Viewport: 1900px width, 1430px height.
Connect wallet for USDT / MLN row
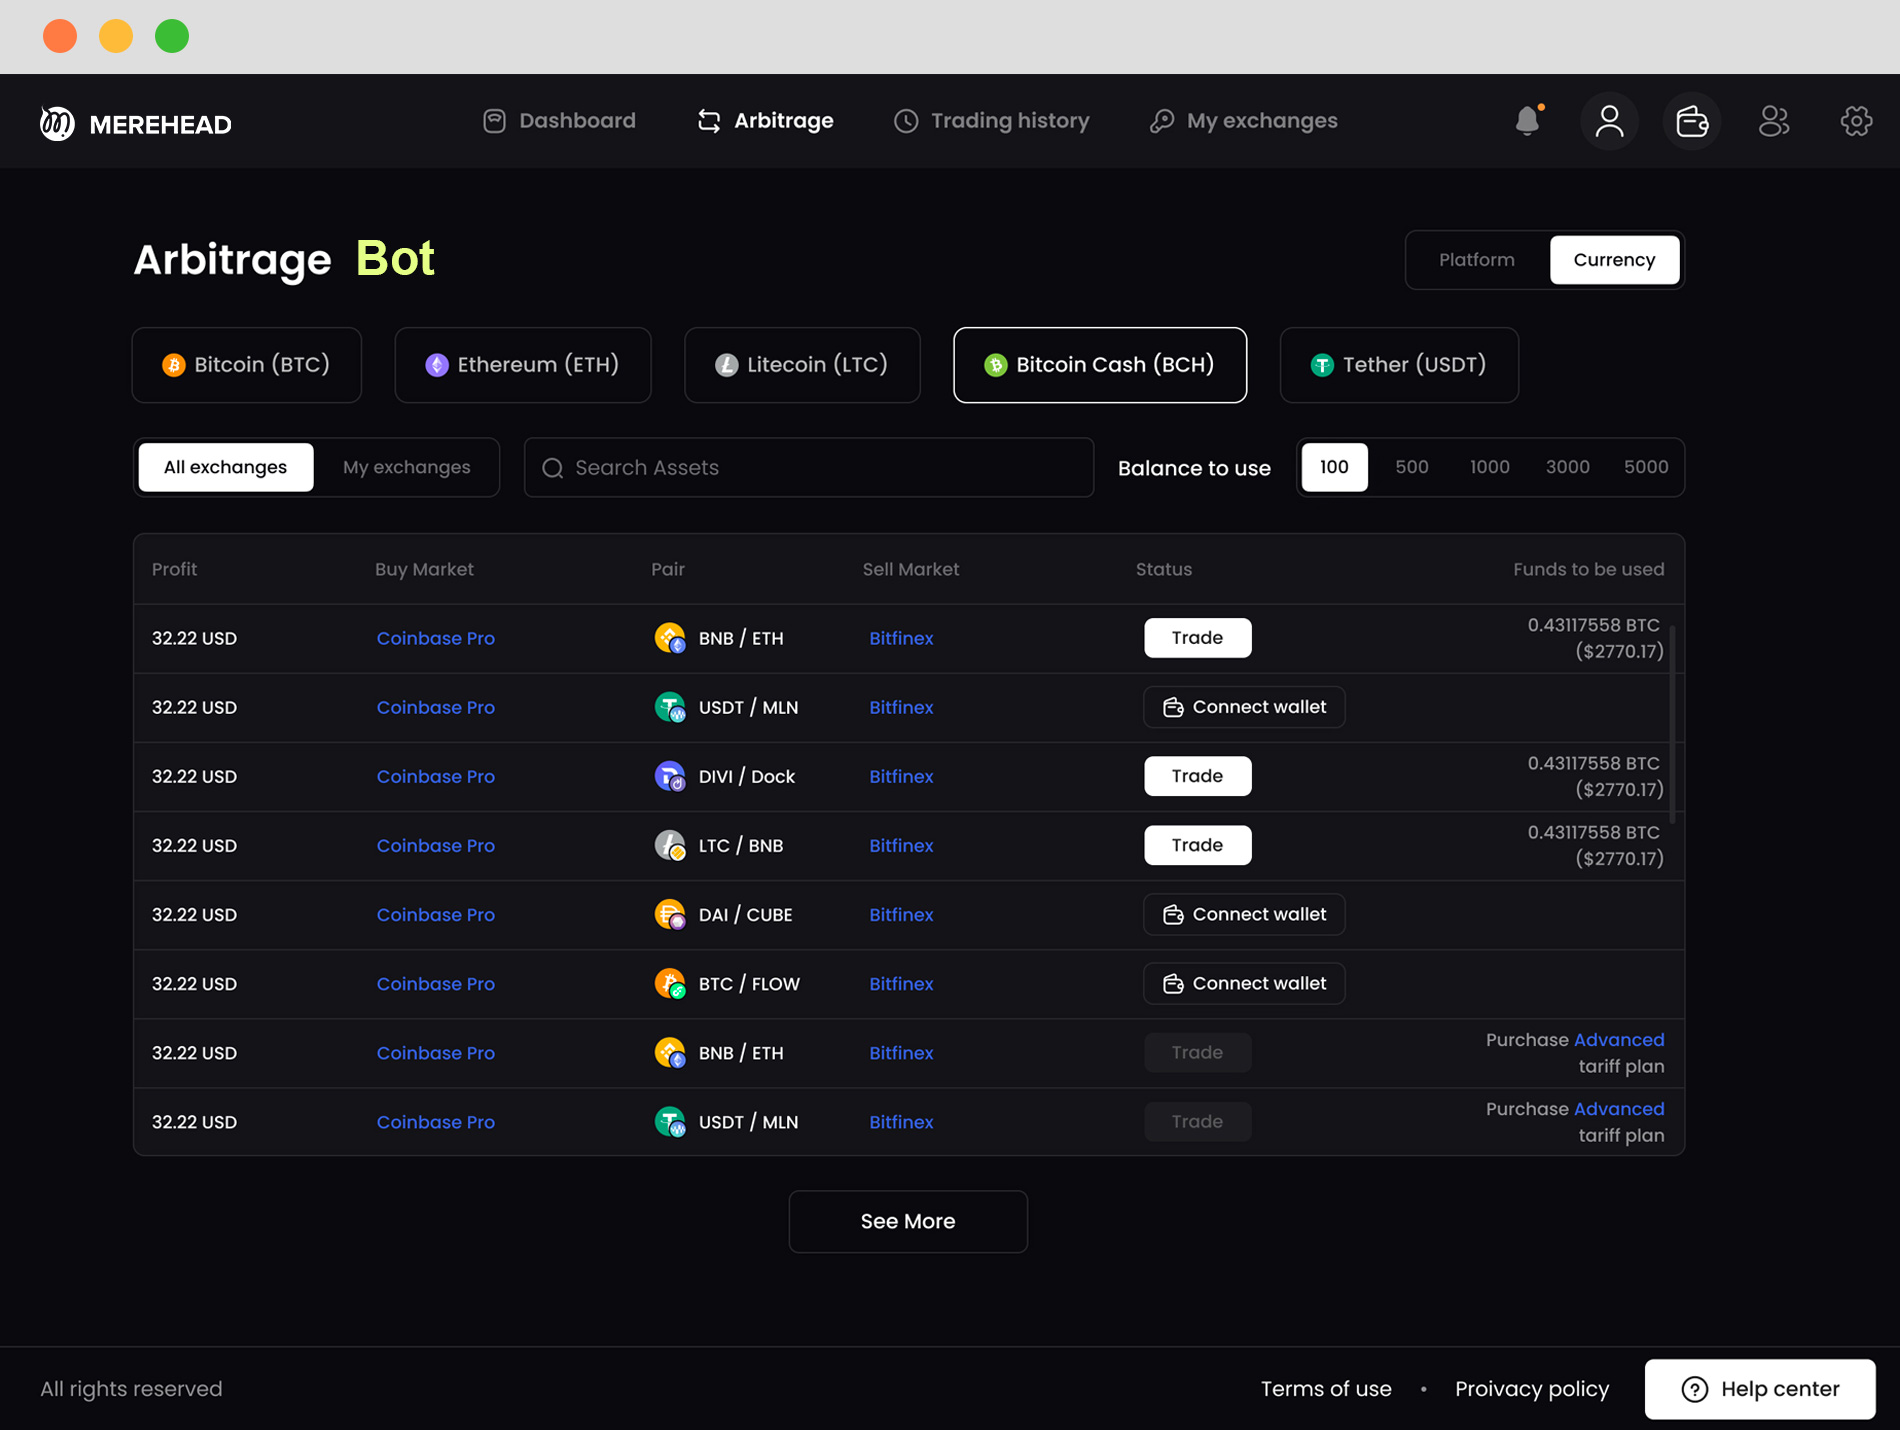pyautogui.click(x=1243, y=707)
